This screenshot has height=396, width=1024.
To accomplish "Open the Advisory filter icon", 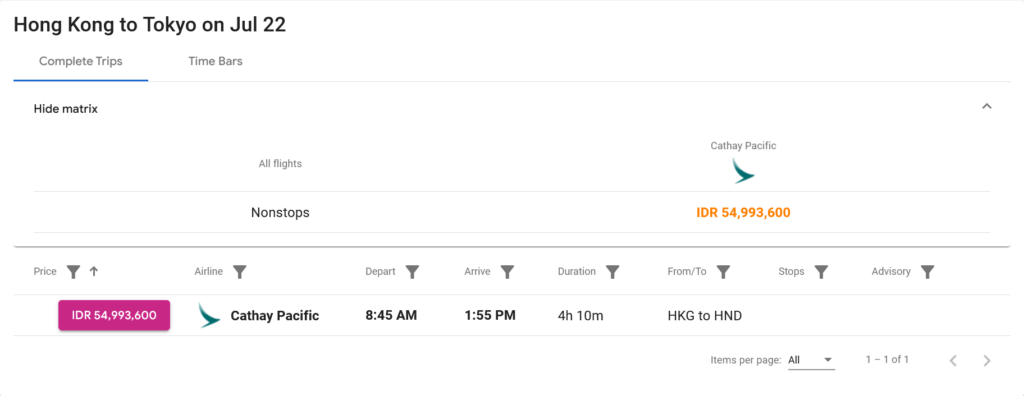I will [x=927, y=272].
